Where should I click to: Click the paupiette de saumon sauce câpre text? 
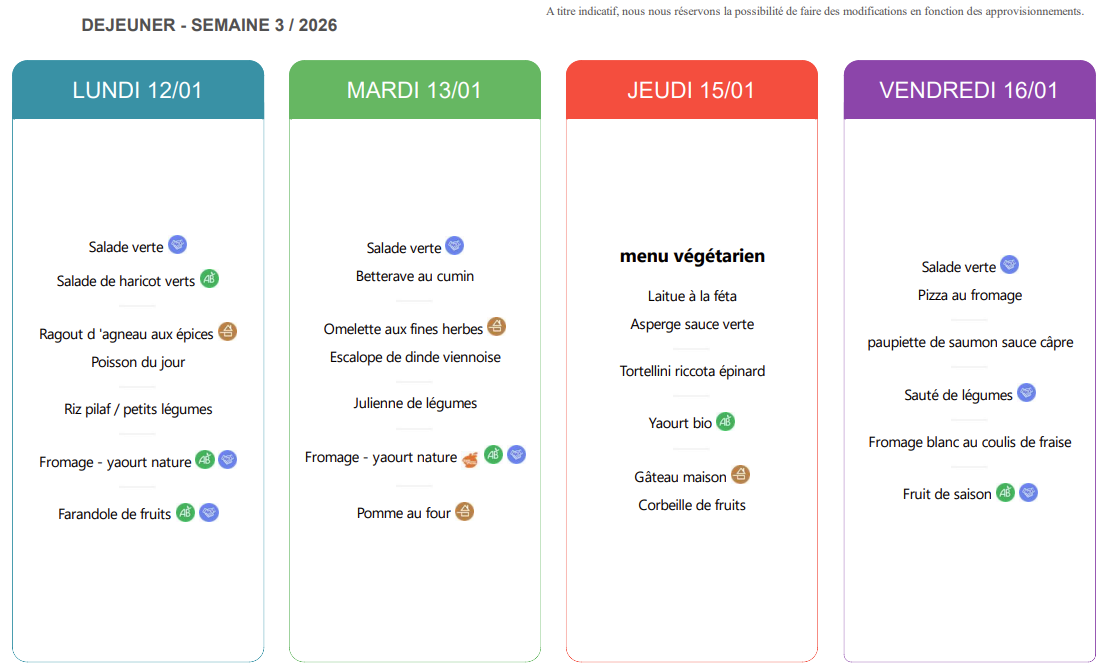(x=970, y=342)
